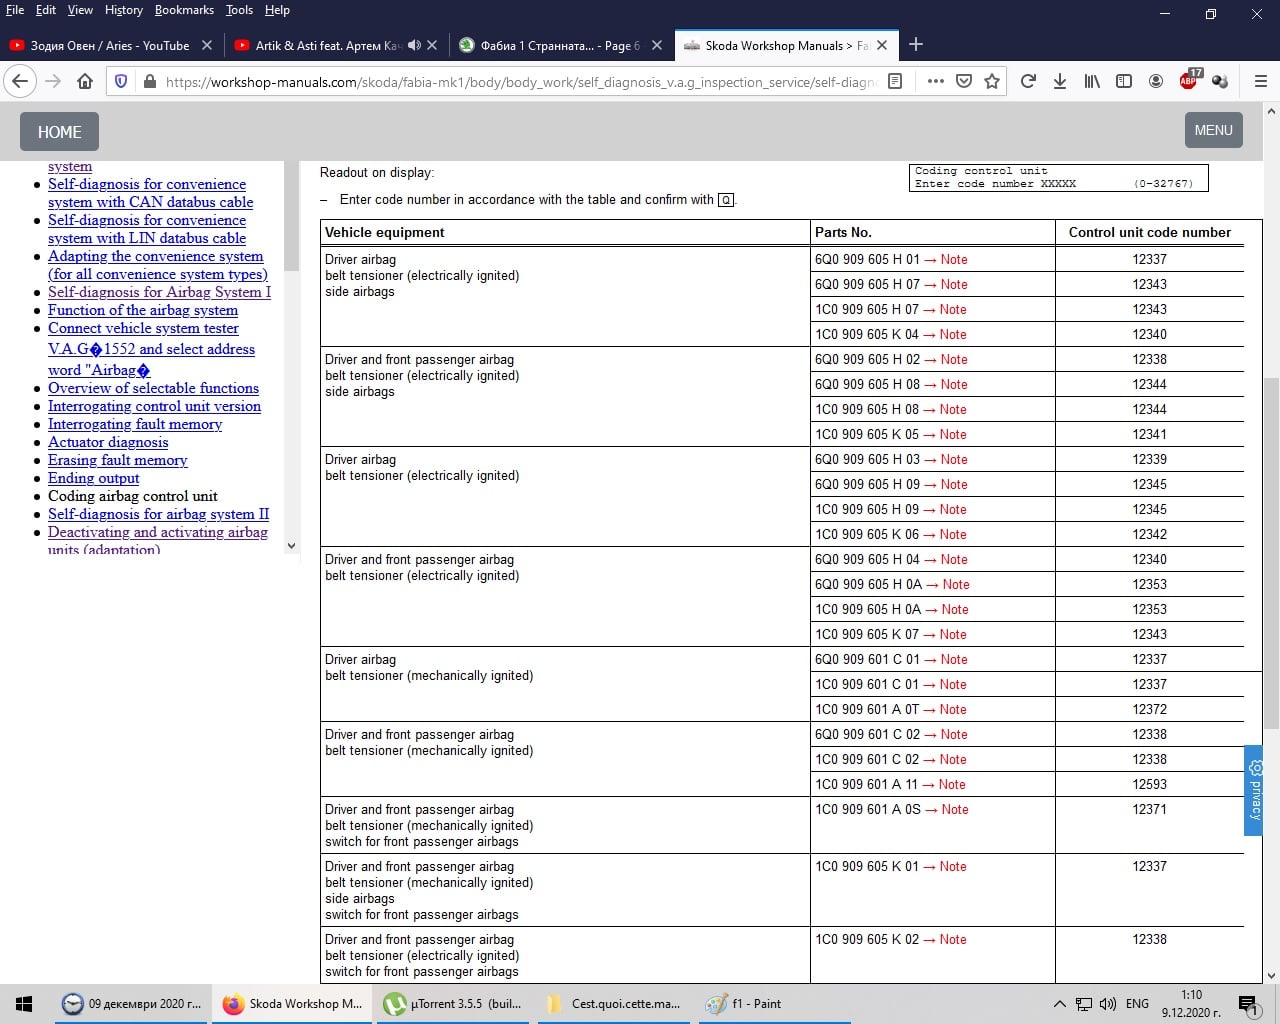Click the main page vertical scrollbar thumb

tap(1271, 553)
